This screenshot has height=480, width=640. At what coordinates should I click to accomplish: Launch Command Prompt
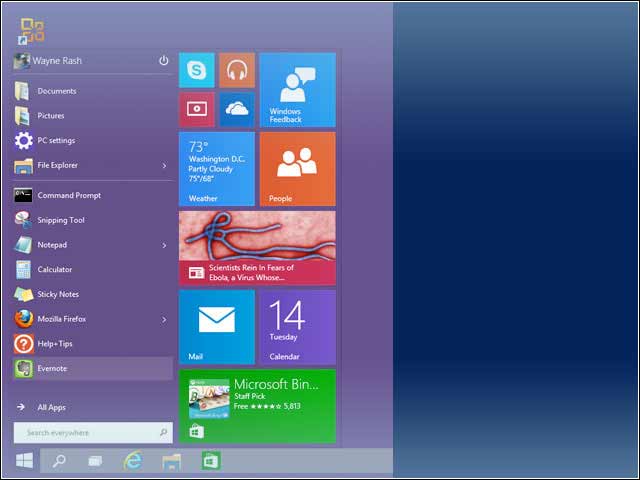point(93,195)
